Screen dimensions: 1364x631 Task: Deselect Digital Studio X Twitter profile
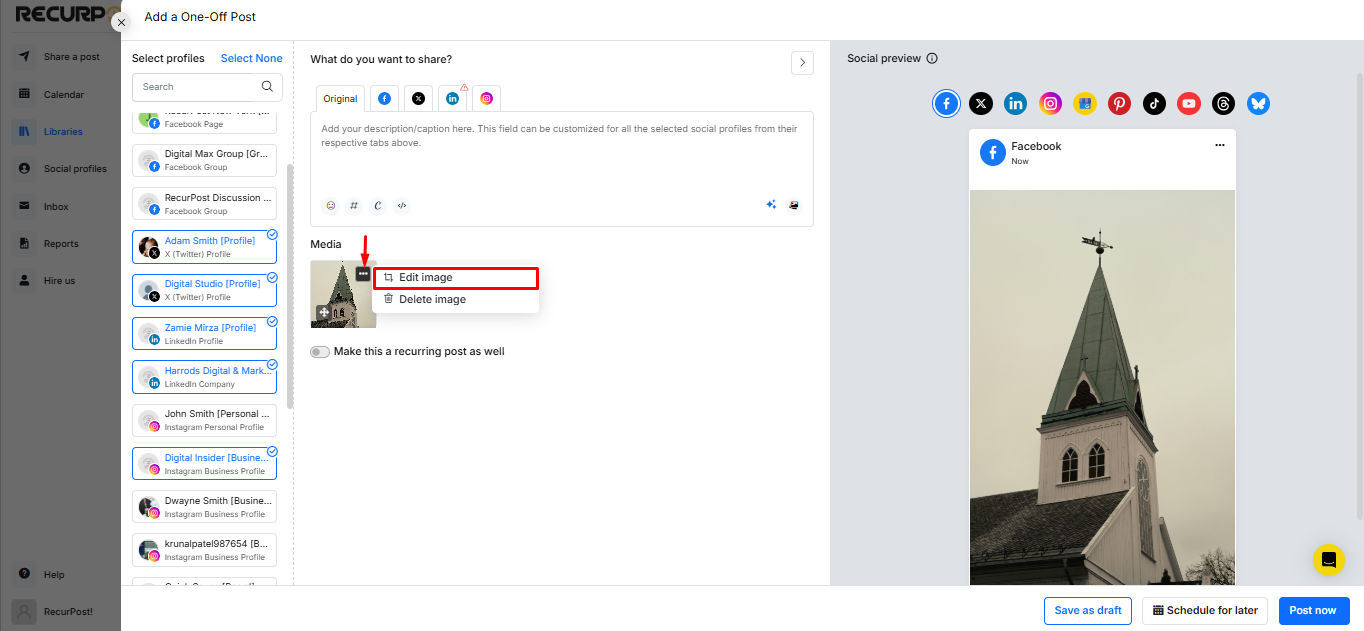pyautogui.click(x=204, y=290)
